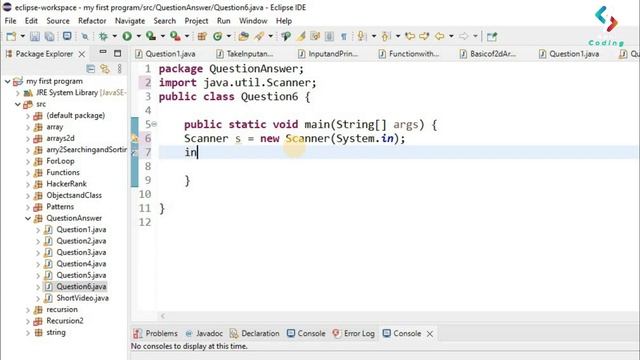This screenshot has height=360, width=640.
Task: Click the Back navigation arrow icon
Action: [x=439, y=36]
